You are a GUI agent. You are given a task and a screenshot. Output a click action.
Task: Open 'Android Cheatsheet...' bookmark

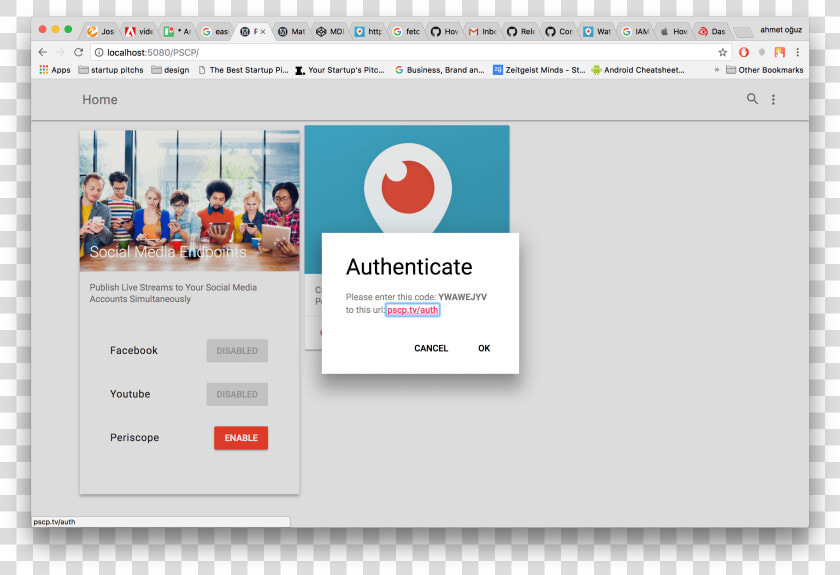(x=638, y=70)
